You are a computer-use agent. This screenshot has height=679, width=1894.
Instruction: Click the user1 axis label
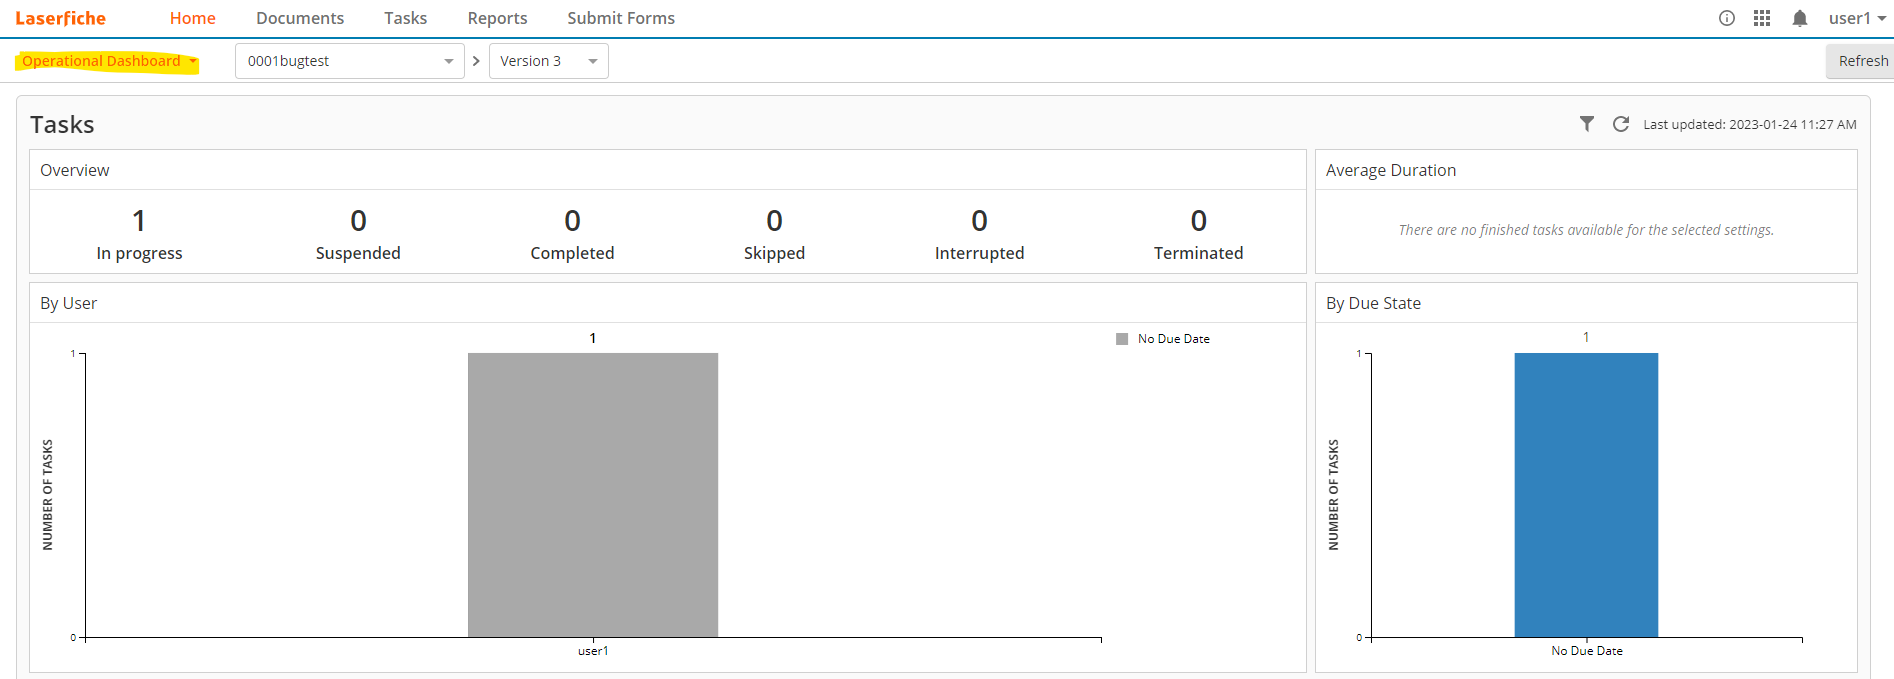tap(593, 651)
